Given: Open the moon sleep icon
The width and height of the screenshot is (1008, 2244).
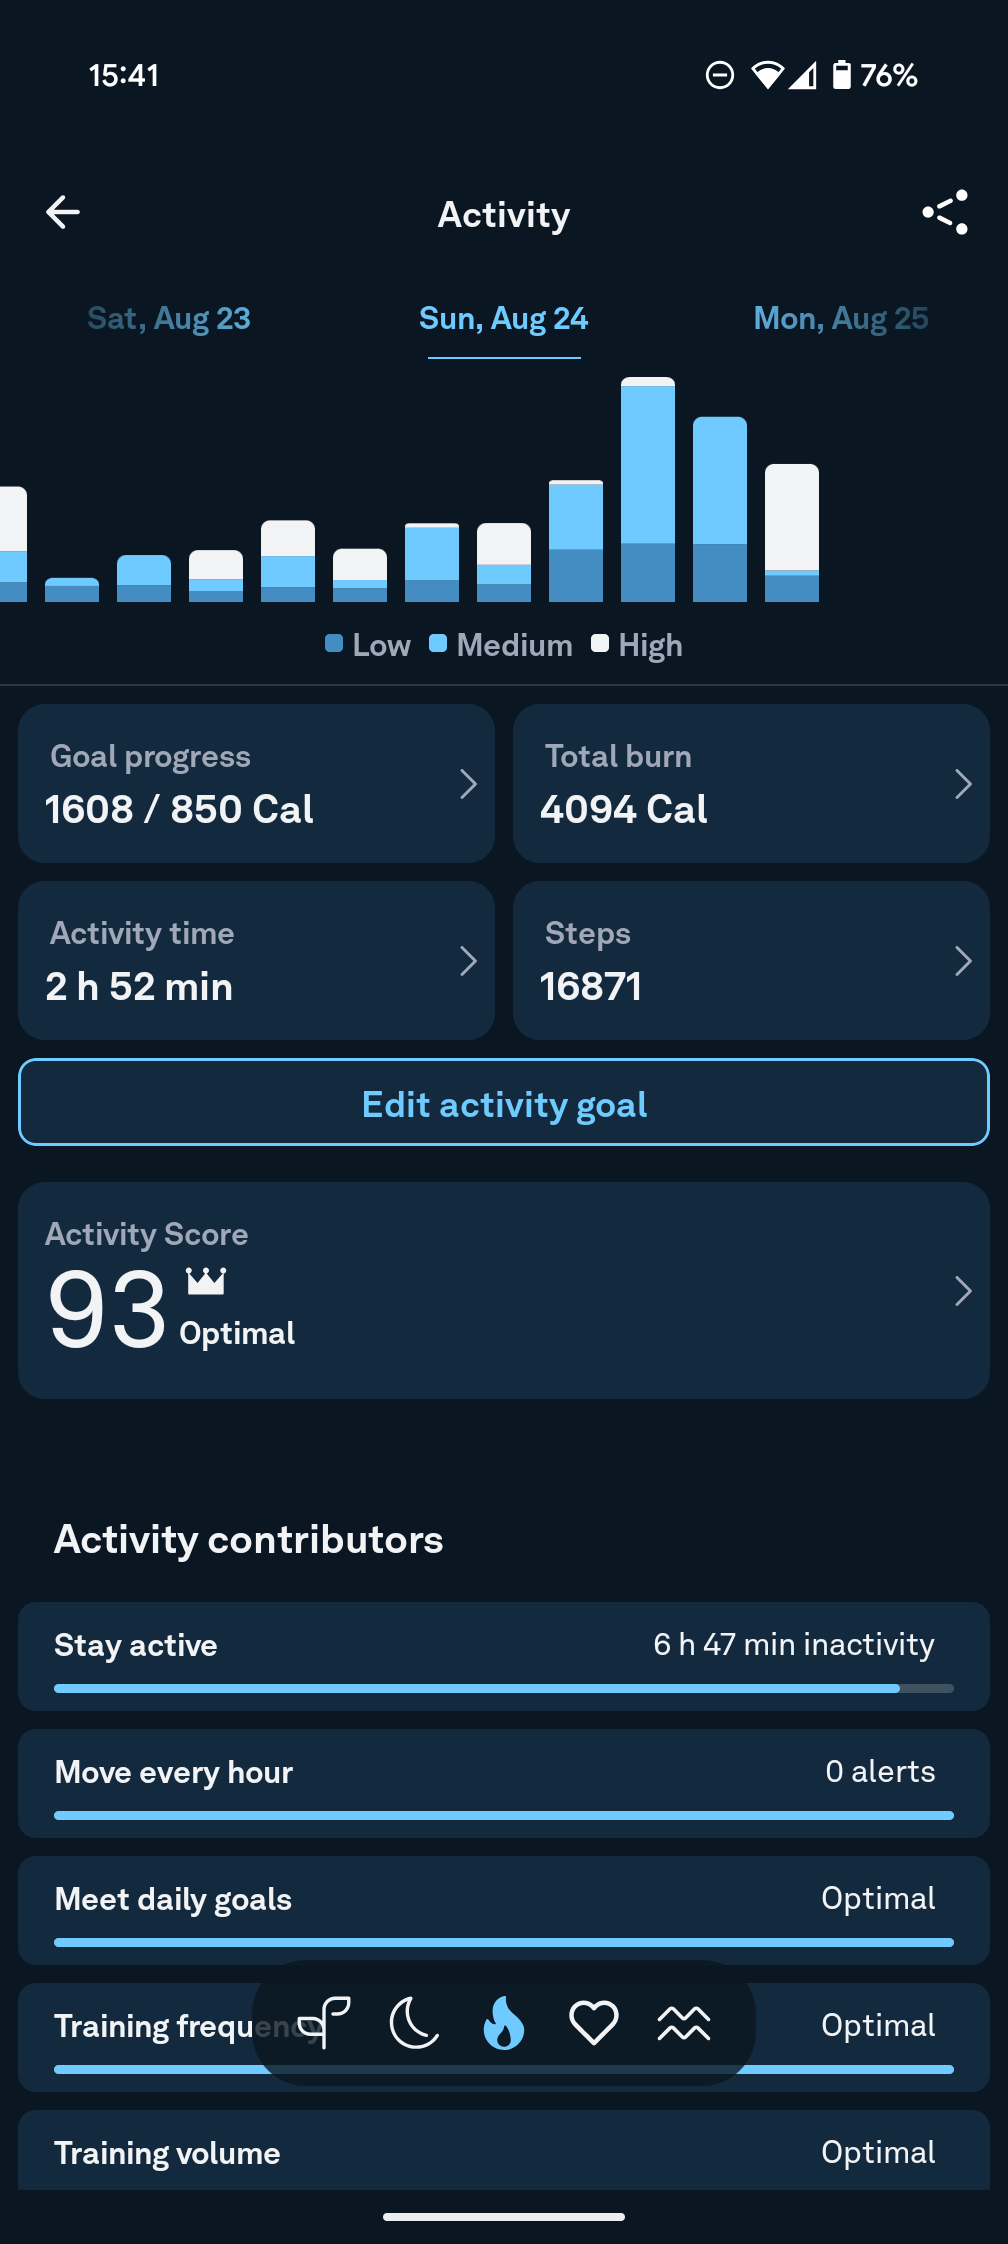Looking at the screenshot, I should point(414,2023).
